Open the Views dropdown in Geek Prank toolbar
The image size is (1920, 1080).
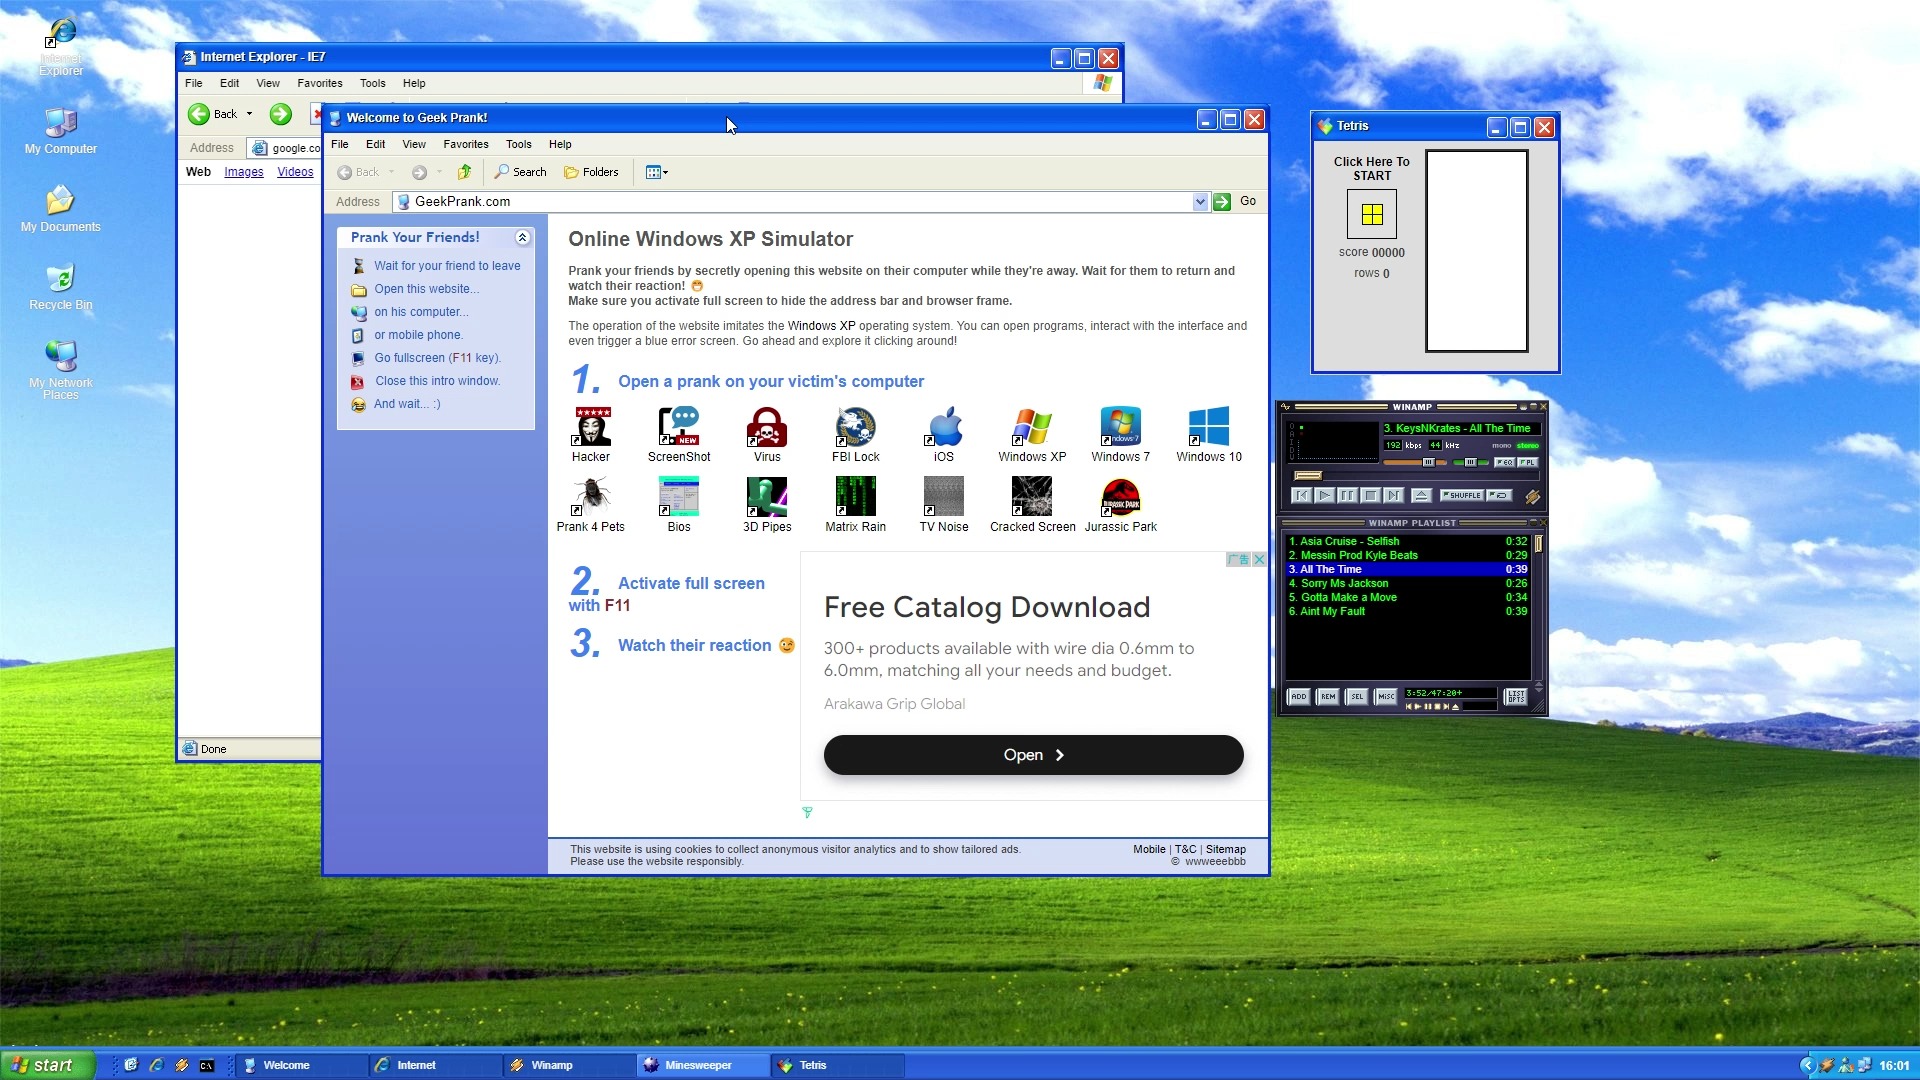(657, 172)
